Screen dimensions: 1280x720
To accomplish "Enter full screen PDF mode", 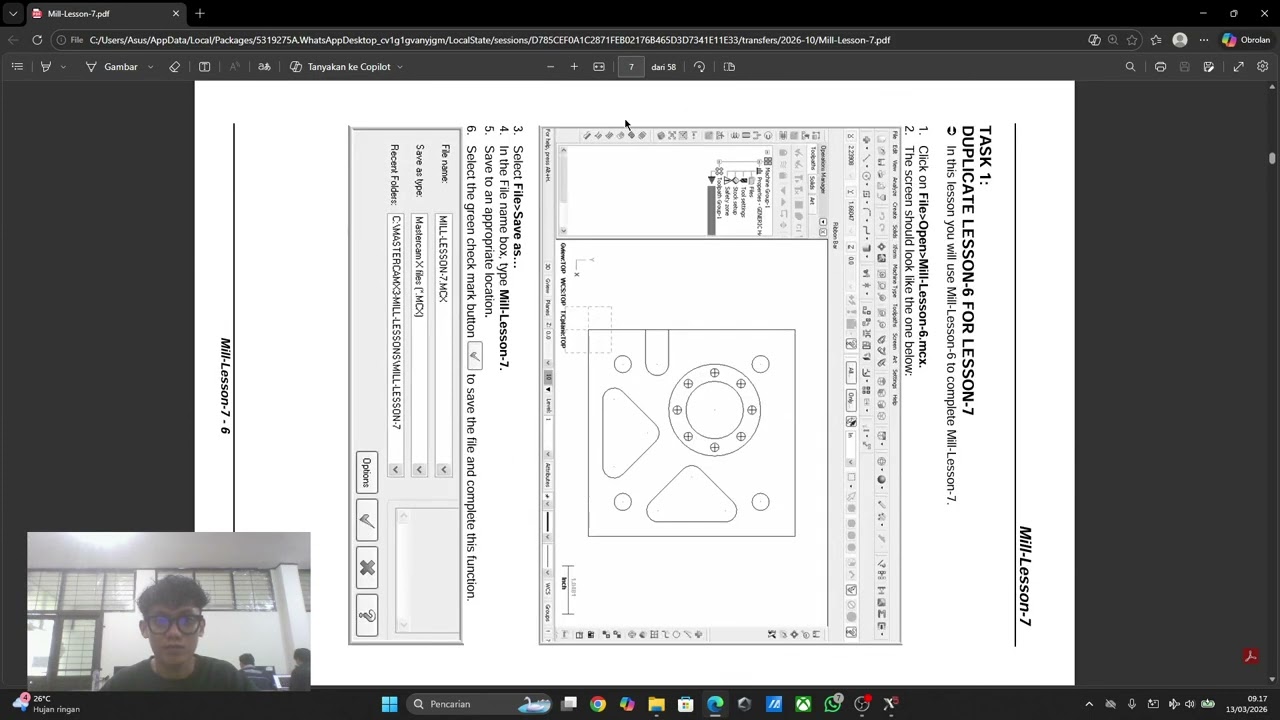I will [x=1238, y=67].
